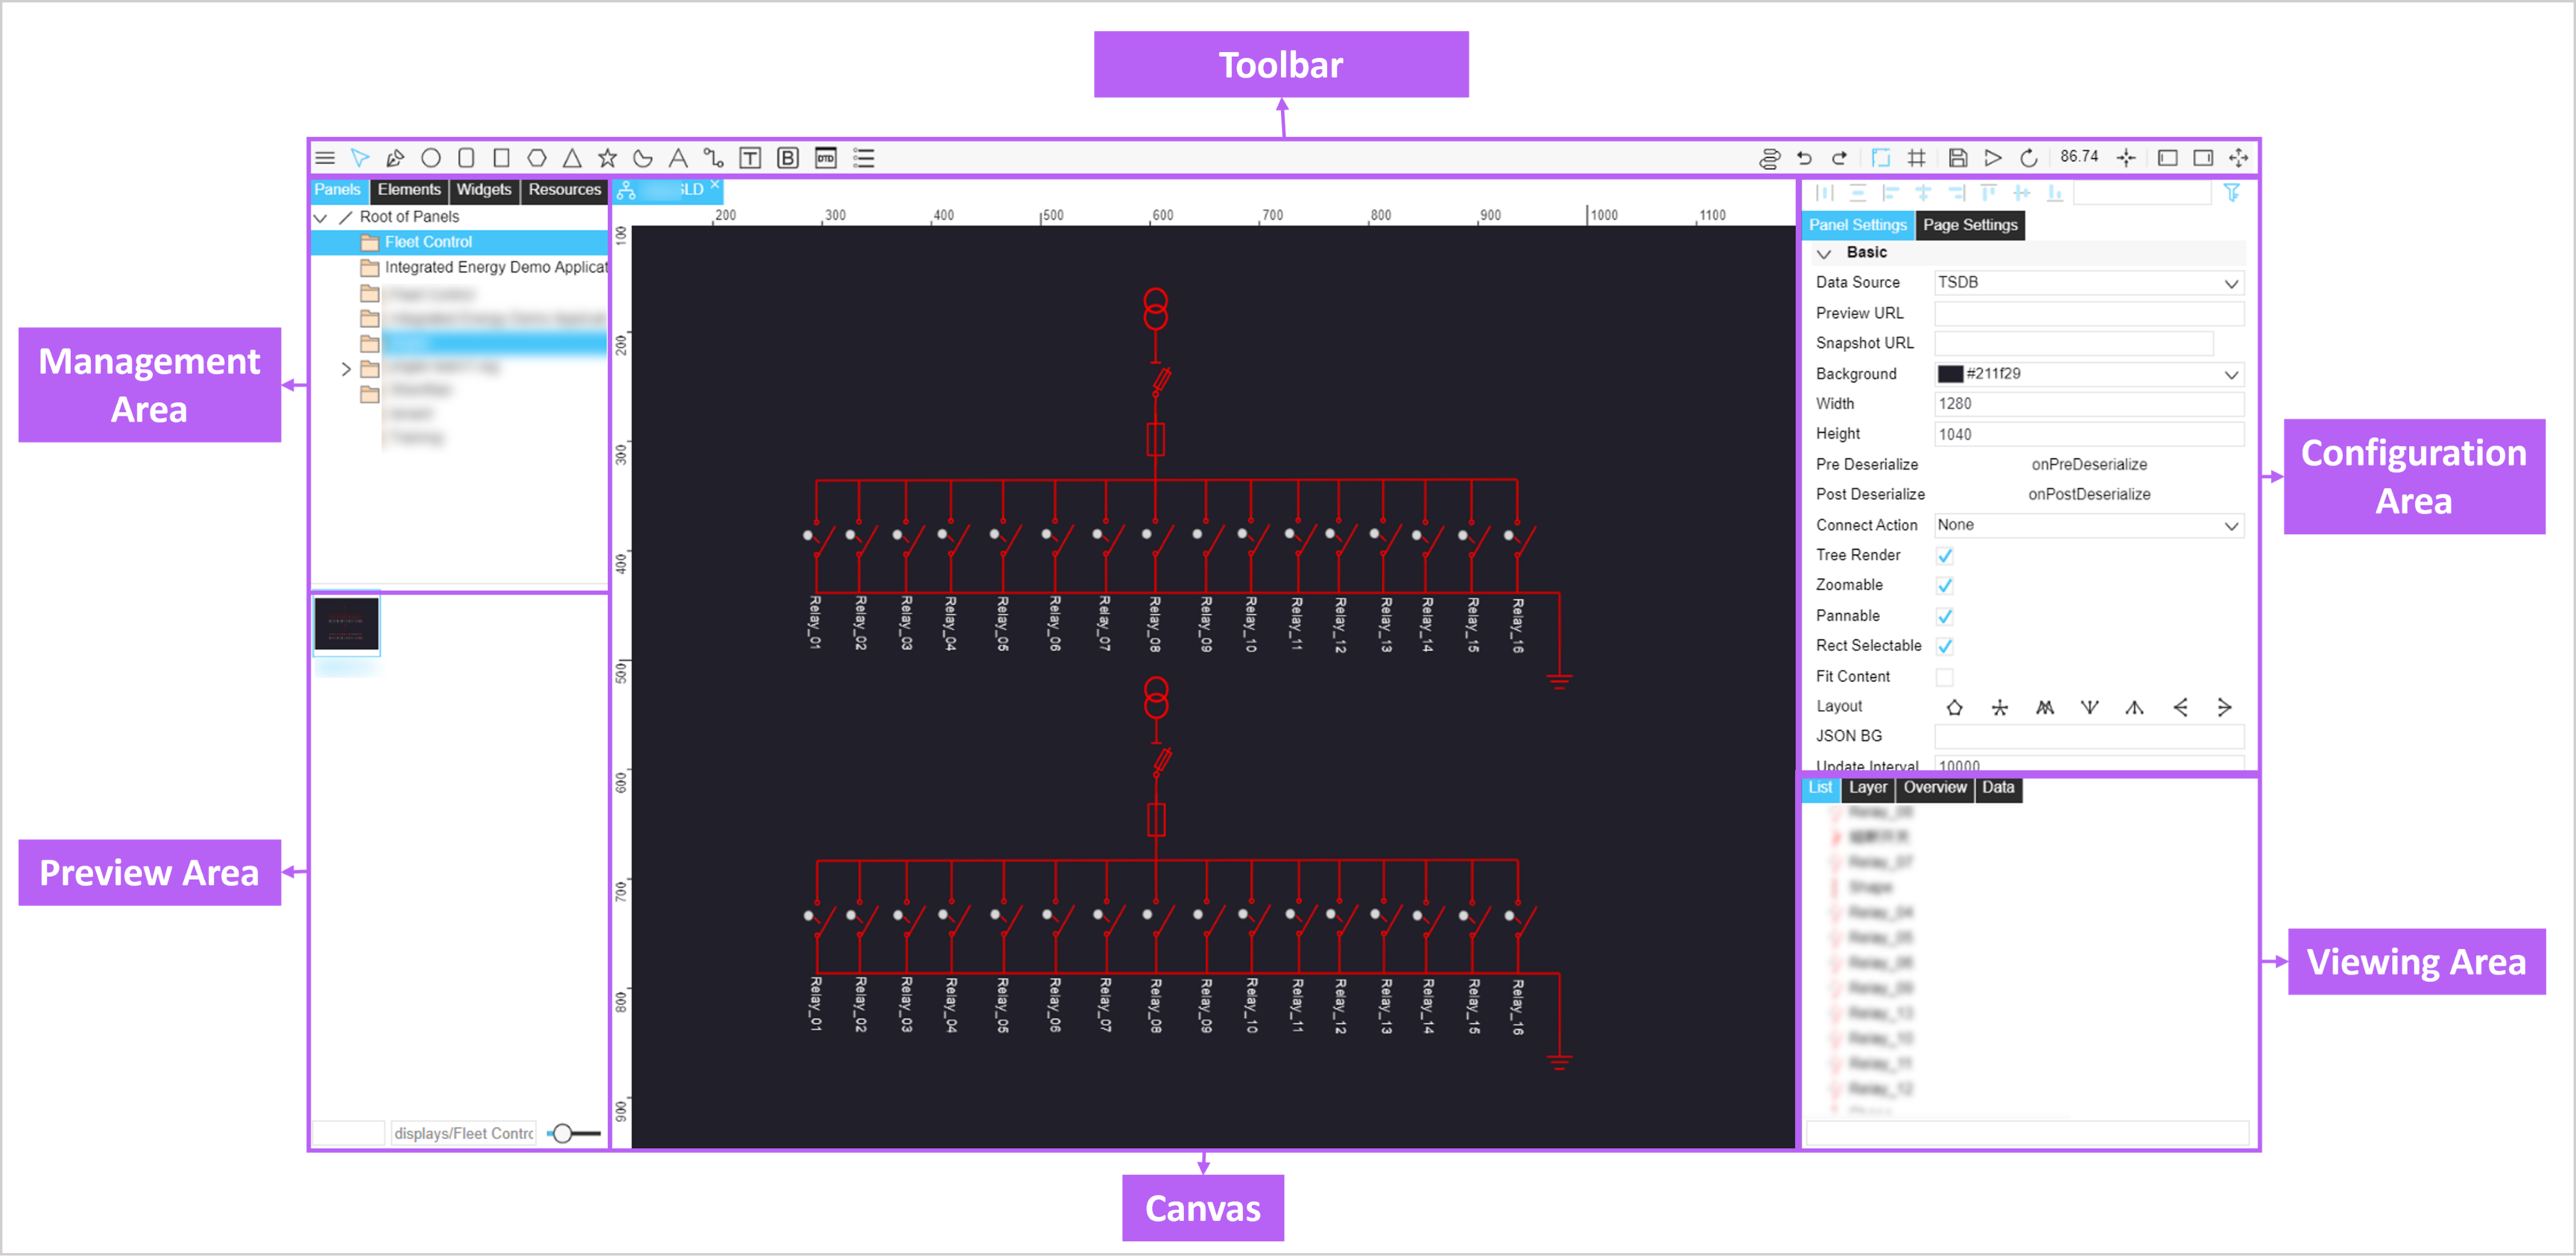Select the triangle shape tool
2576x1256 pixels.
[572, 158]
